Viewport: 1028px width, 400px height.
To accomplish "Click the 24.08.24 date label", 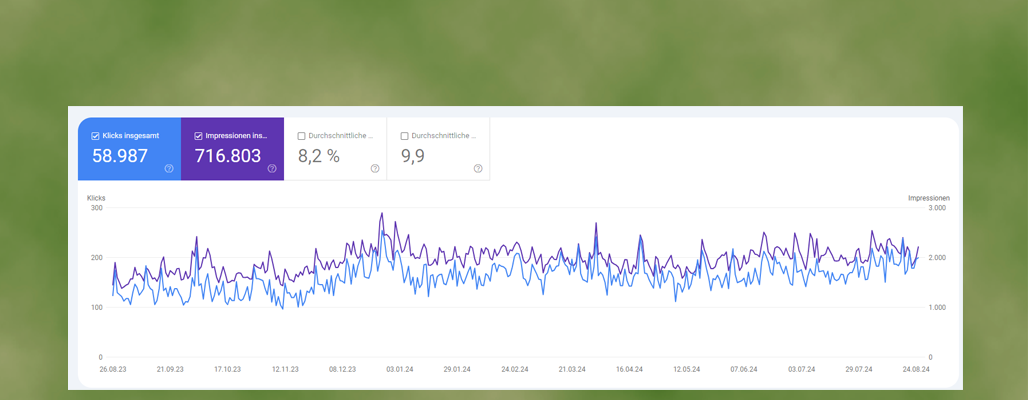I will tap(915, 369).
